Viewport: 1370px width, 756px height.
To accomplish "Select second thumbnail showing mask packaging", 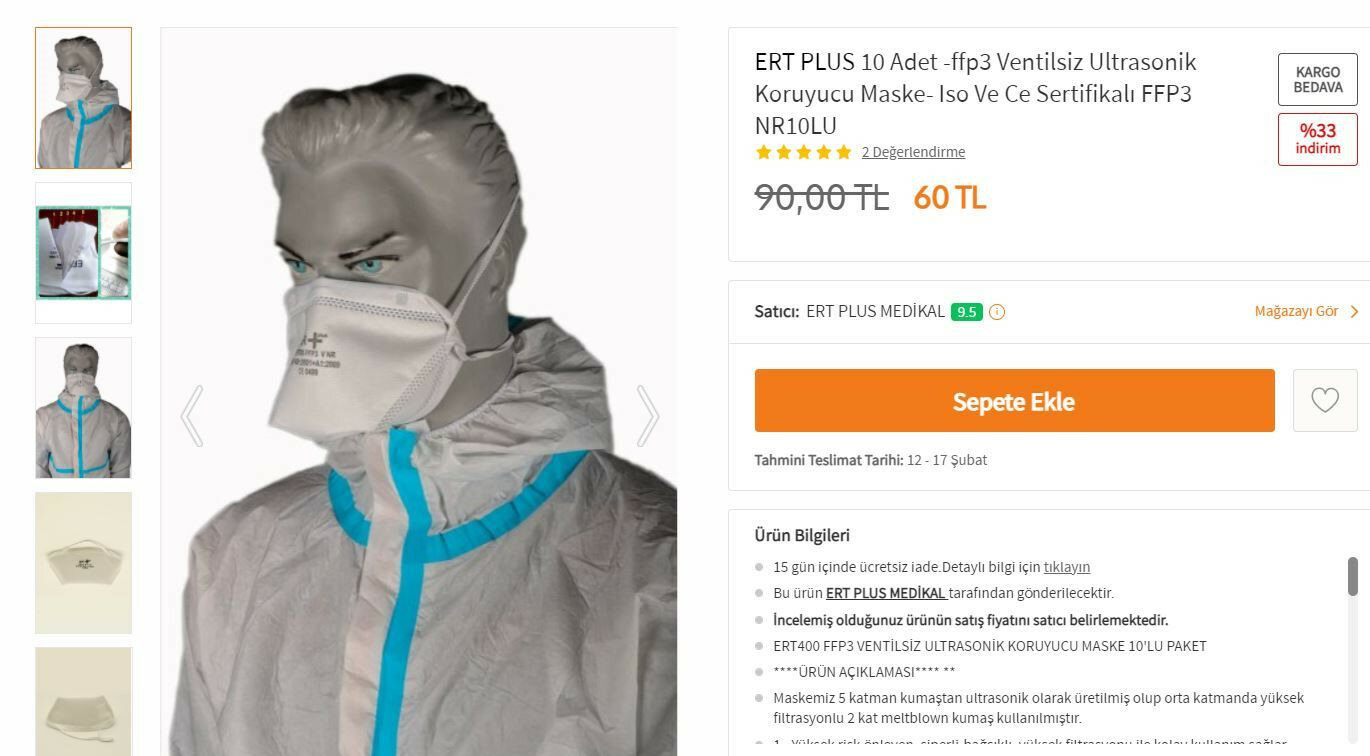I will point(83,253).
